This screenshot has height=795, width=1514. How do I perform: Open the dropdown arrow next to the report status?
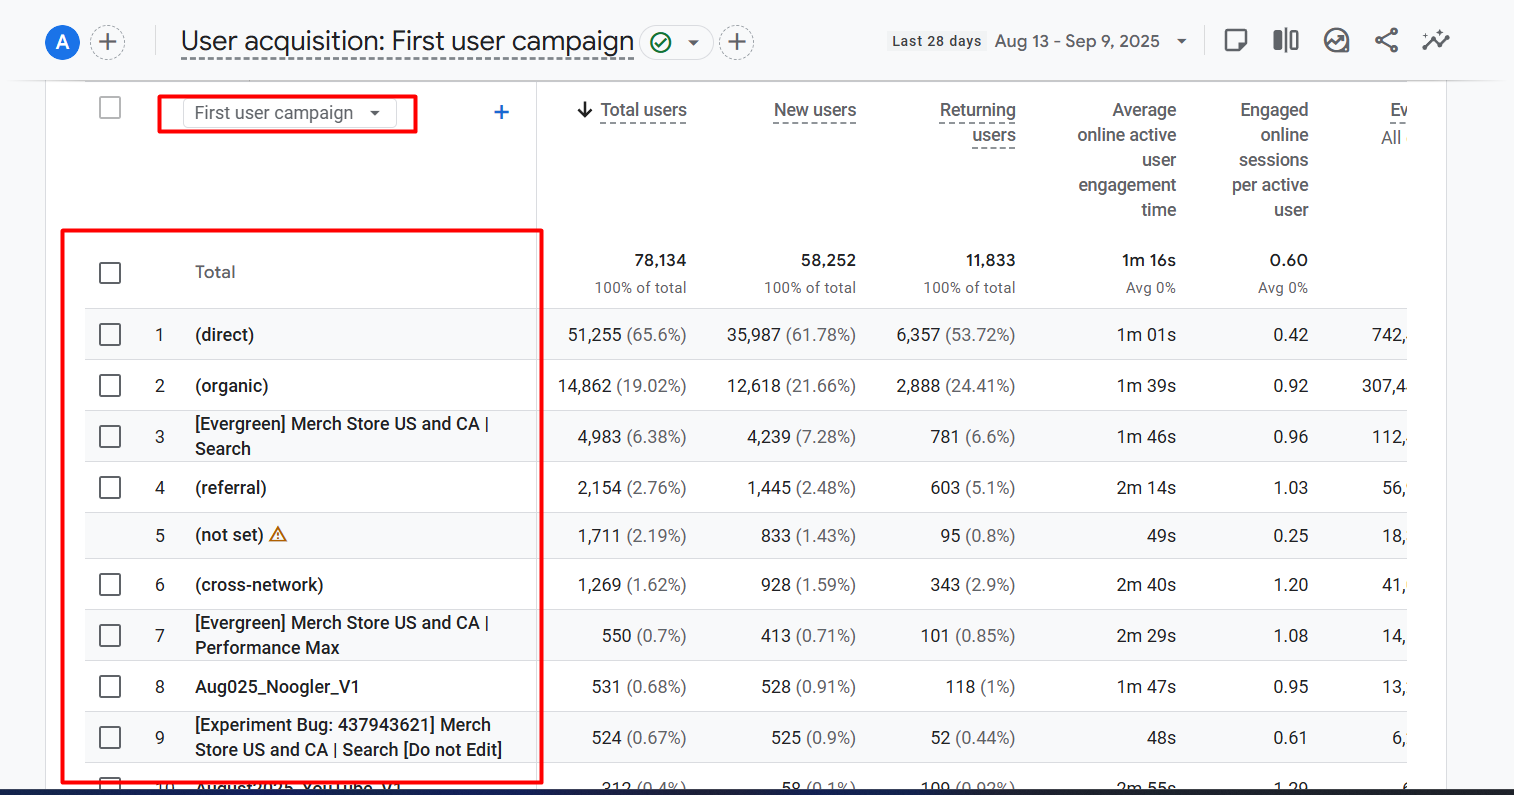pos(693,43)
